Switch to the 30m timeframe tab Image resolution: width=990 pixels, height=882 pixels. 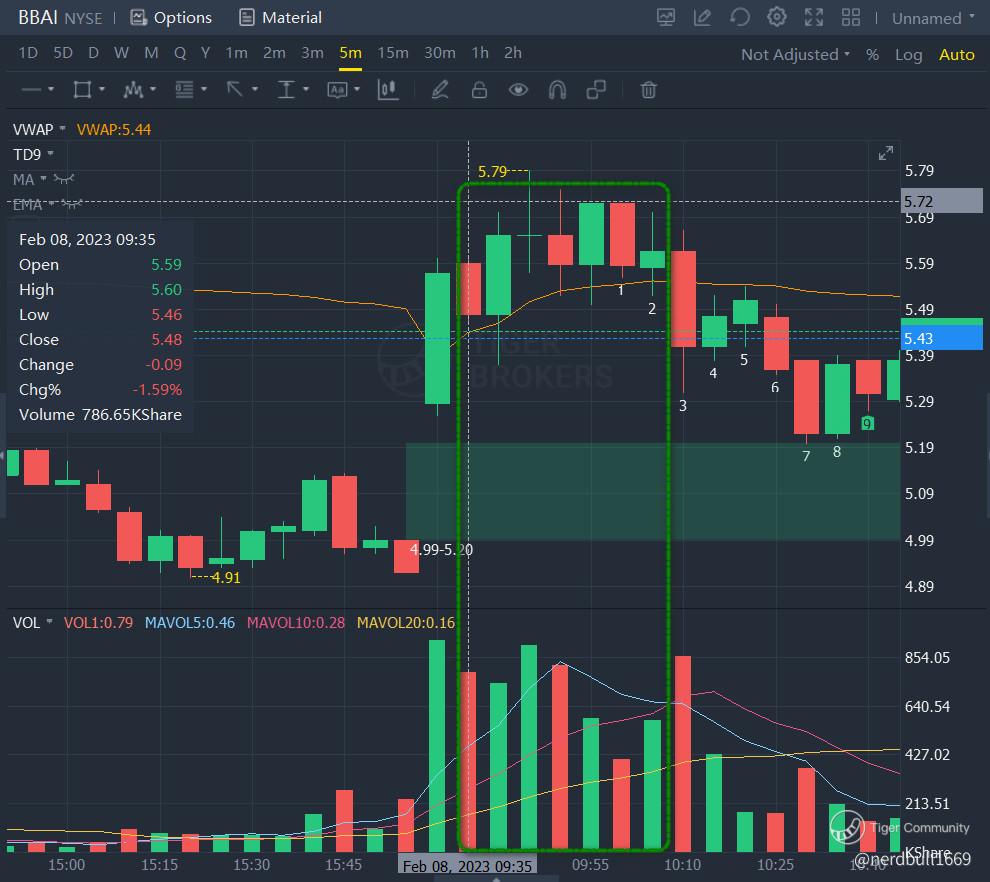pyautogui.click(x=439, y=53)
